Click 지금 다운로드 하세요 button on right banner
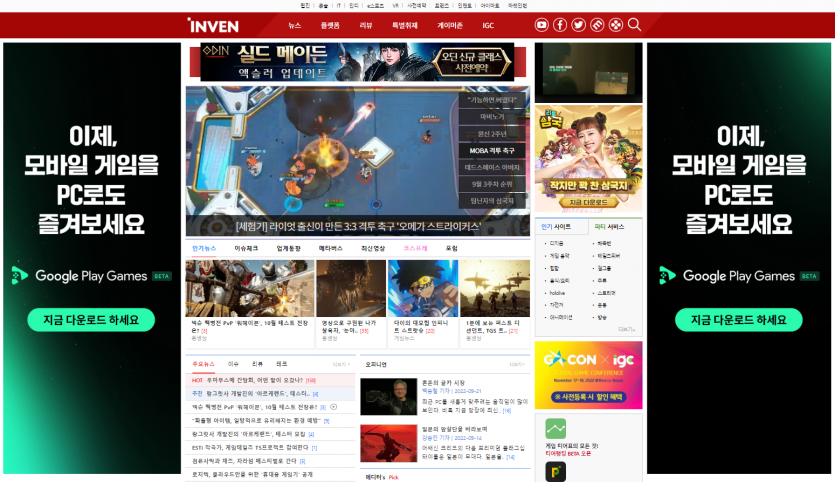 coord(739,320)
